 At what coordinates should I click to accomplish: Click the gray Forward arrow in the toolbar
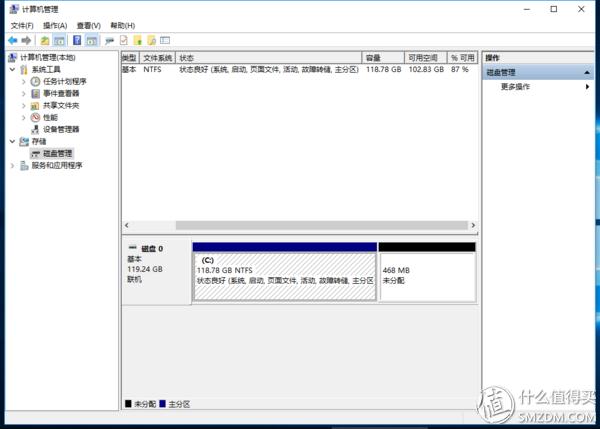point(26,40)
